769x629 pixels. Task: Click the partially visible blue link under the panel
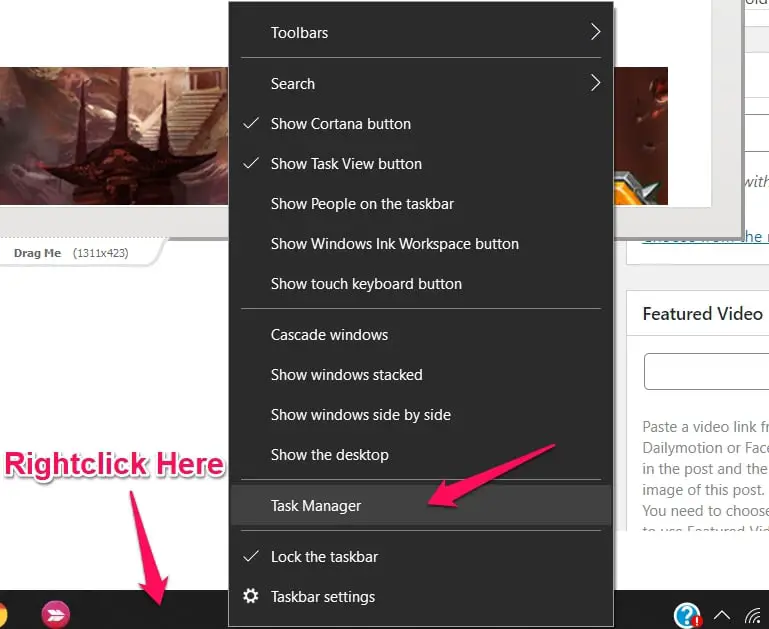click(x=705, y=238)
